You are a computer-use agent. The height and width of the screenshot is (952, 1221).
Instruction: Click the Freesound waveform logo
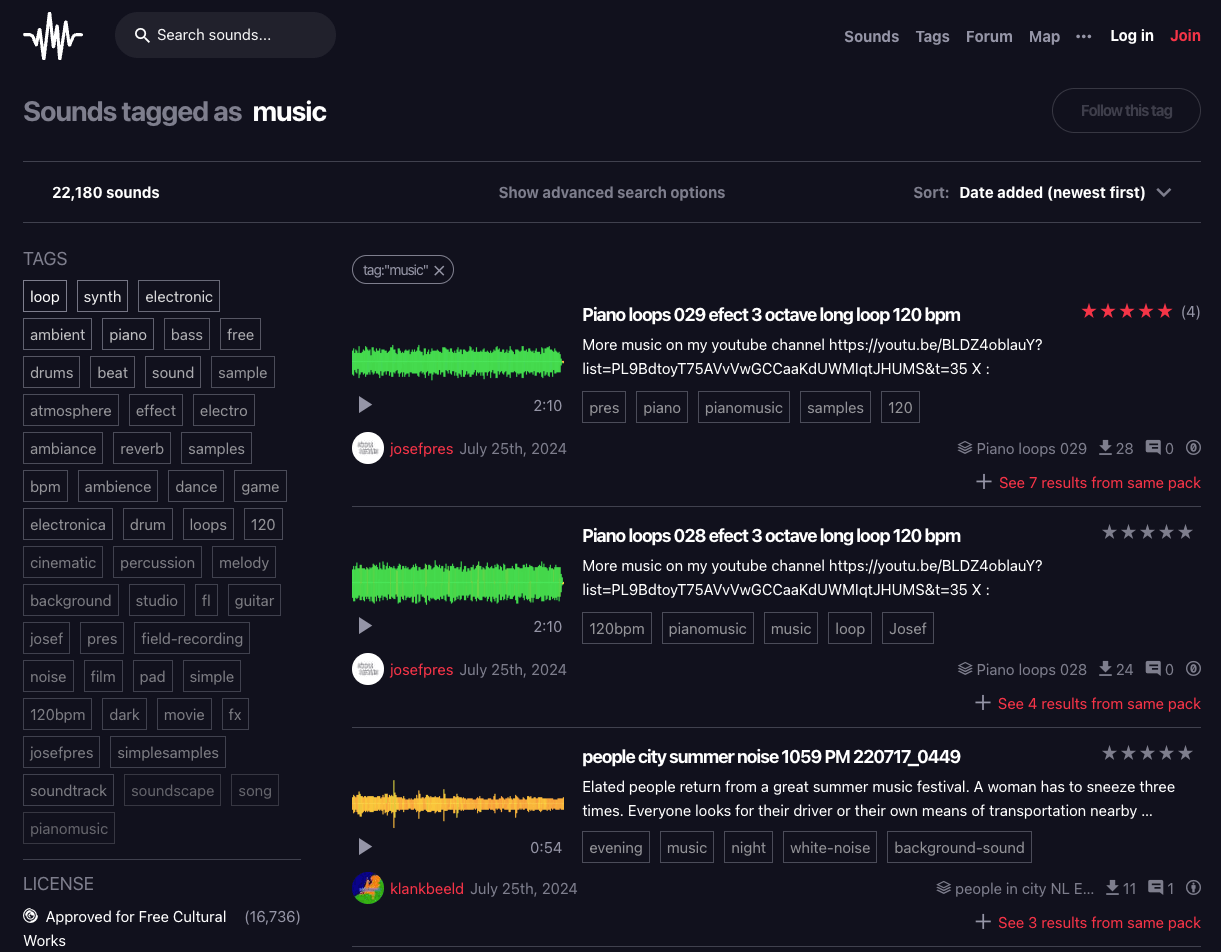tap(53, 36)
